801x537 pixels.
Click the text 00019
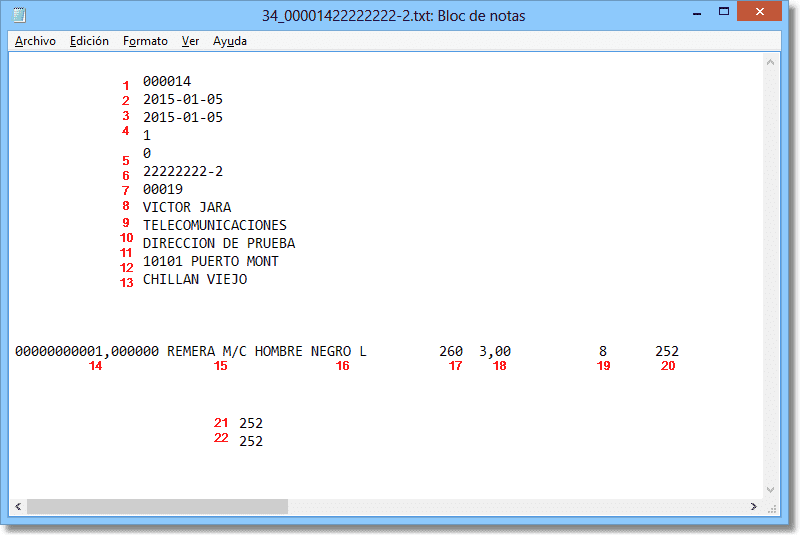[163, 189]
